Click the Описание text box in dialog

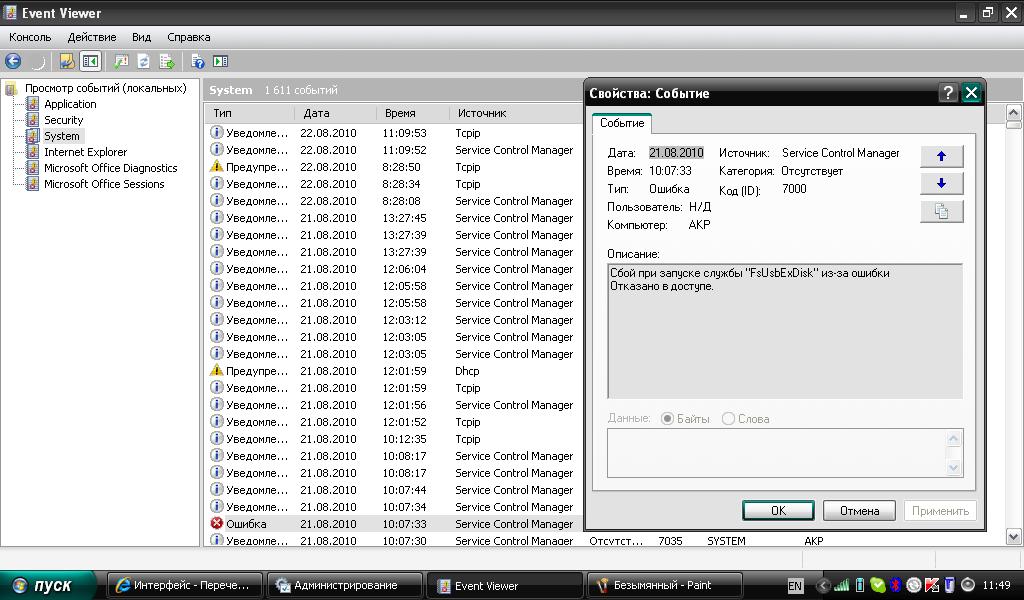[784, 331]
